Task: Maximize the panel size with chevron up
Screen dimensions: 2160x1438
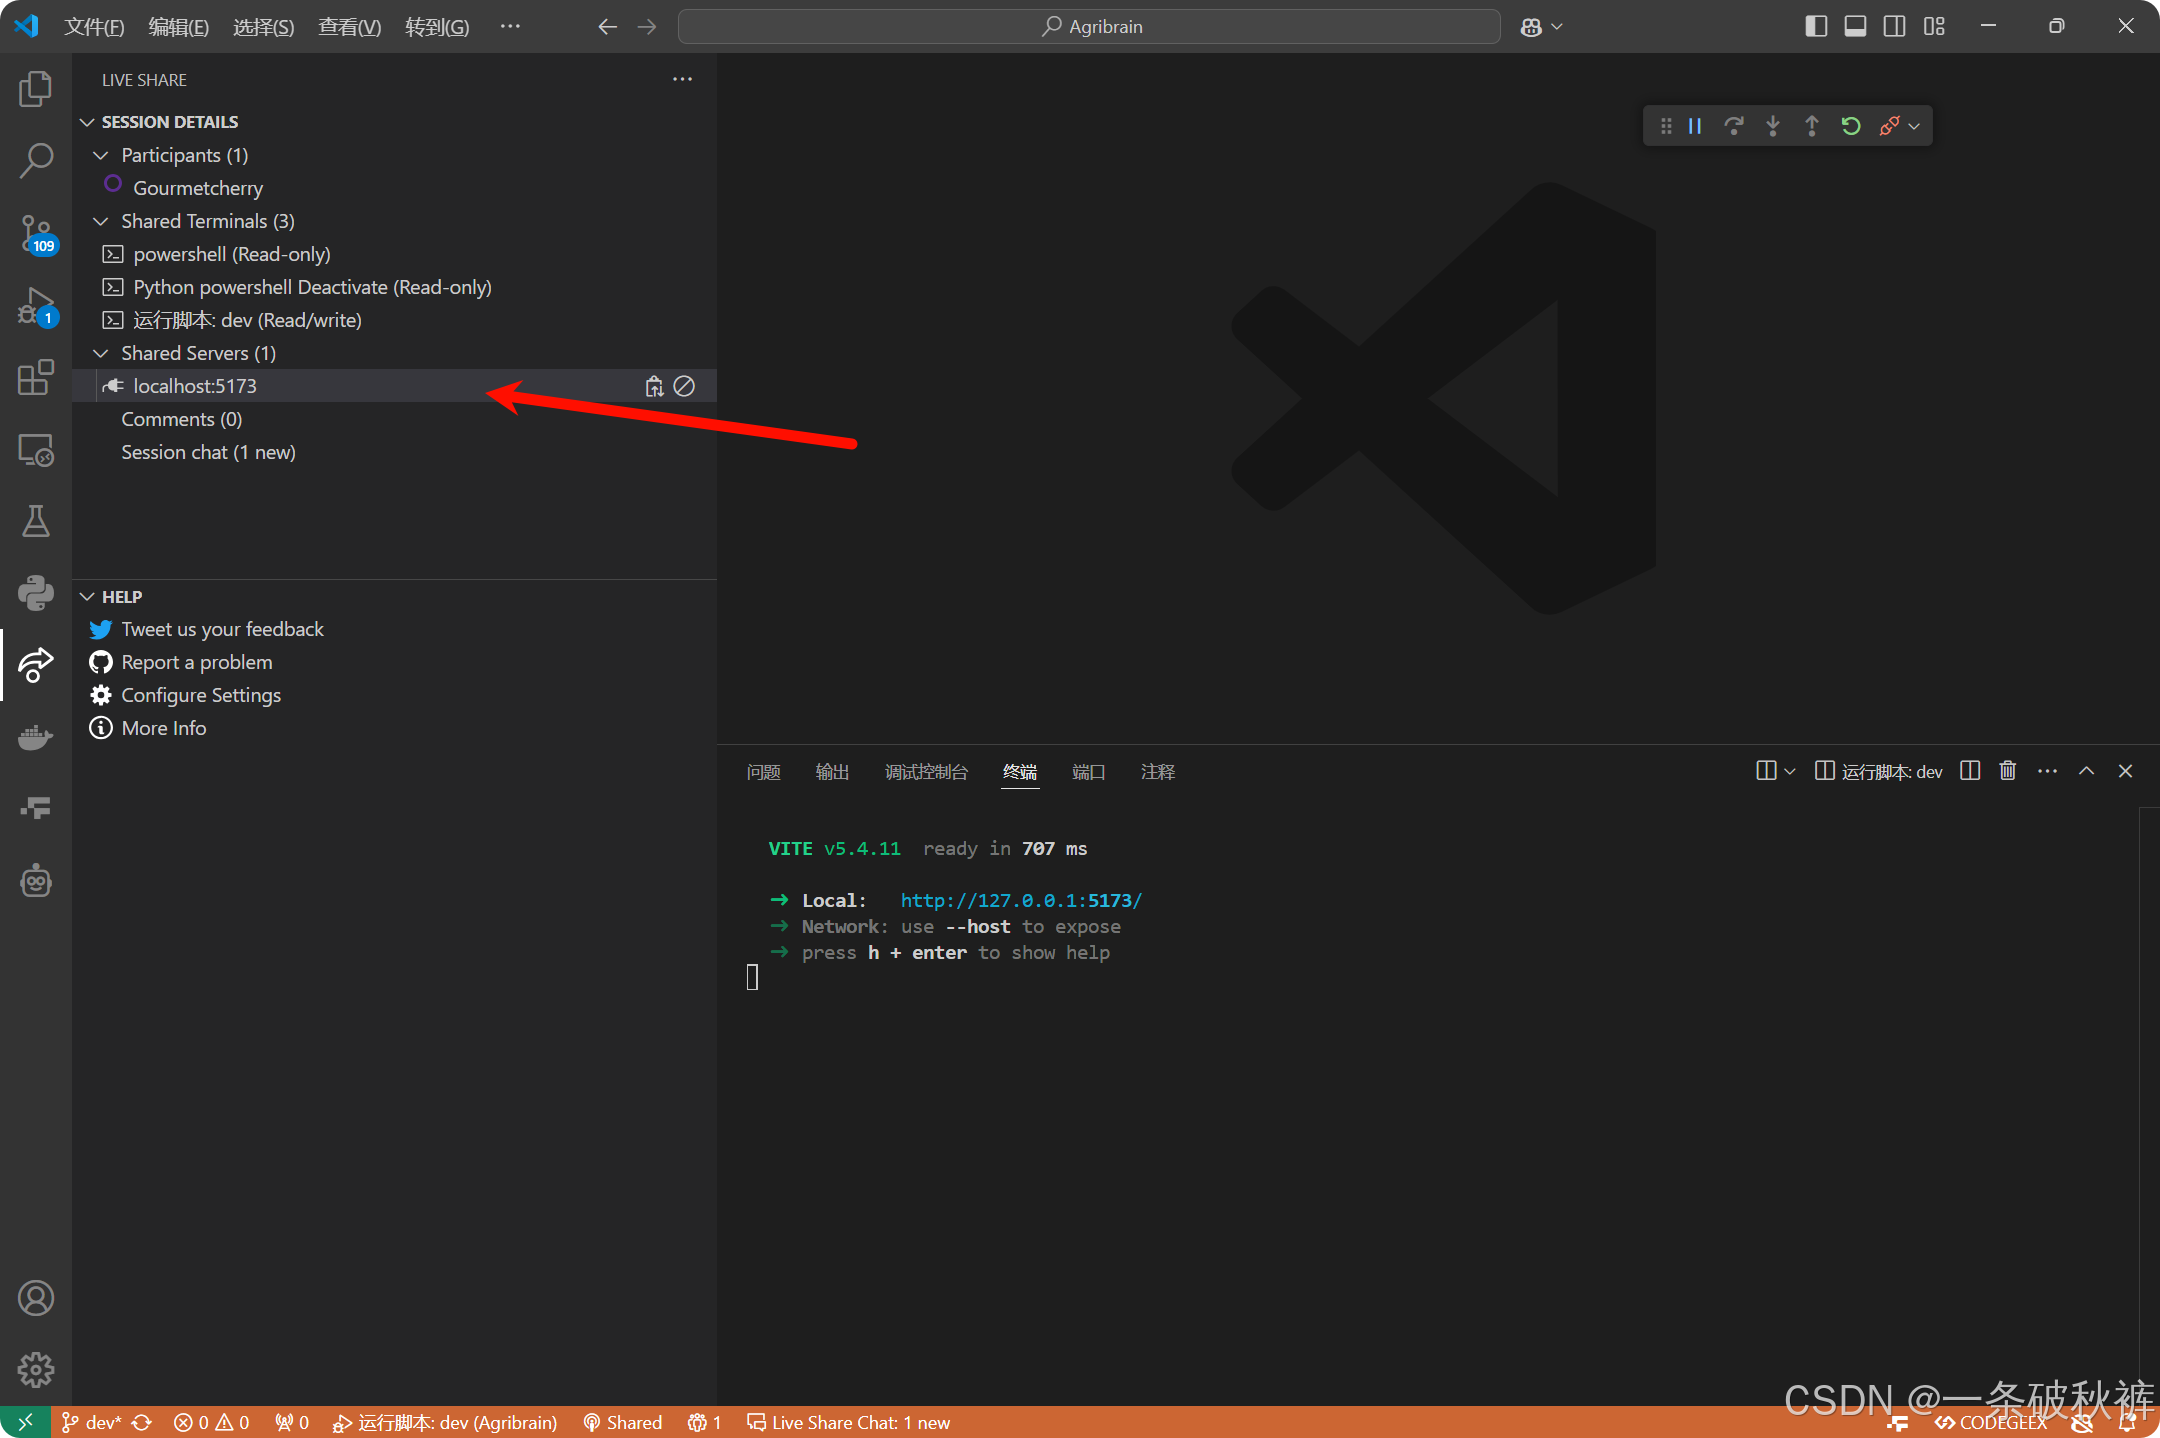Action: [x=2087, y=771]
